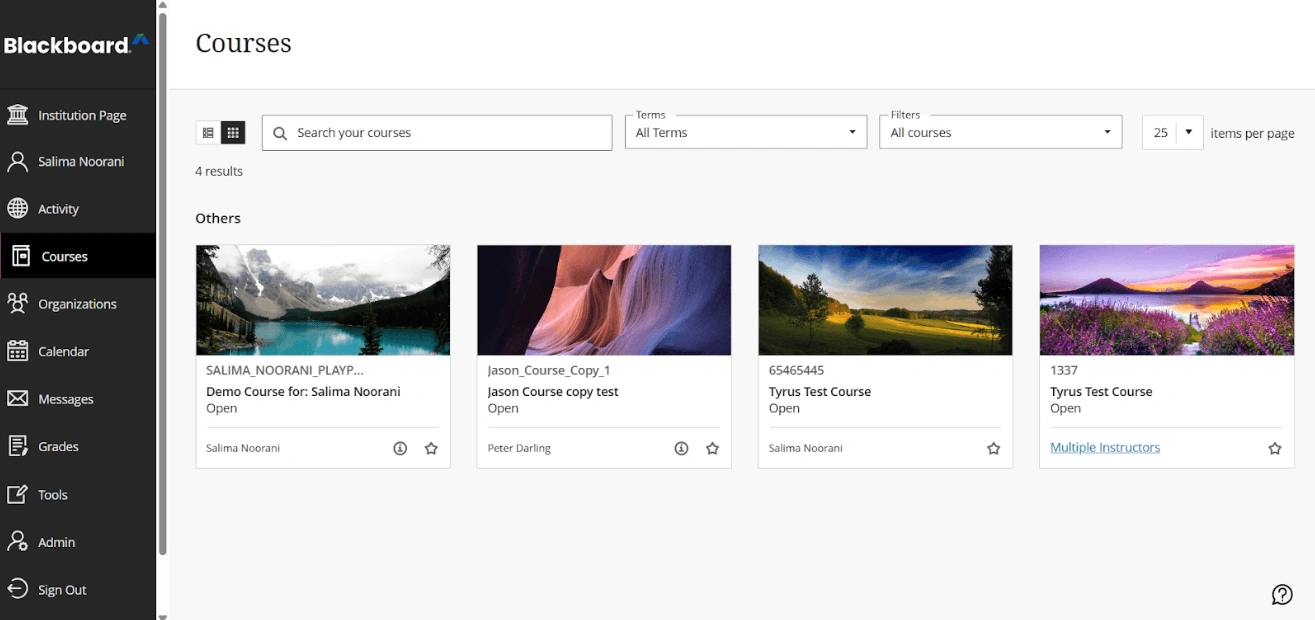1315x620 pixels.
Task: Select Organizations in sidebar
Action: [x=77, y=304]
